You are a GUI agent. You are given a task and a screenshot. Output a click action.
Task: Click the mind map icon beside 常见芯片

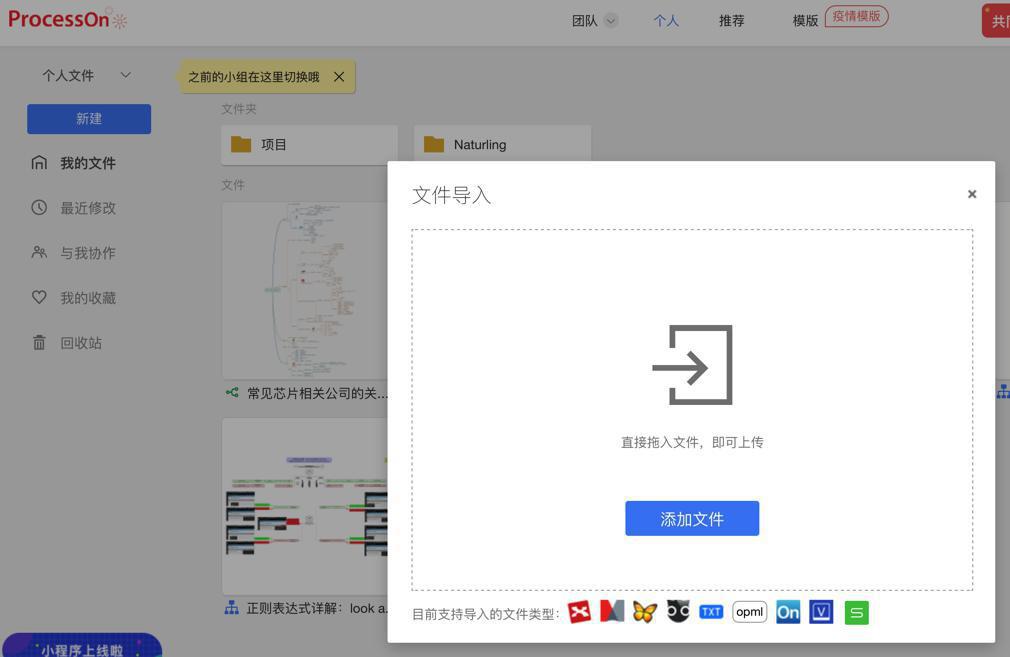232,392
